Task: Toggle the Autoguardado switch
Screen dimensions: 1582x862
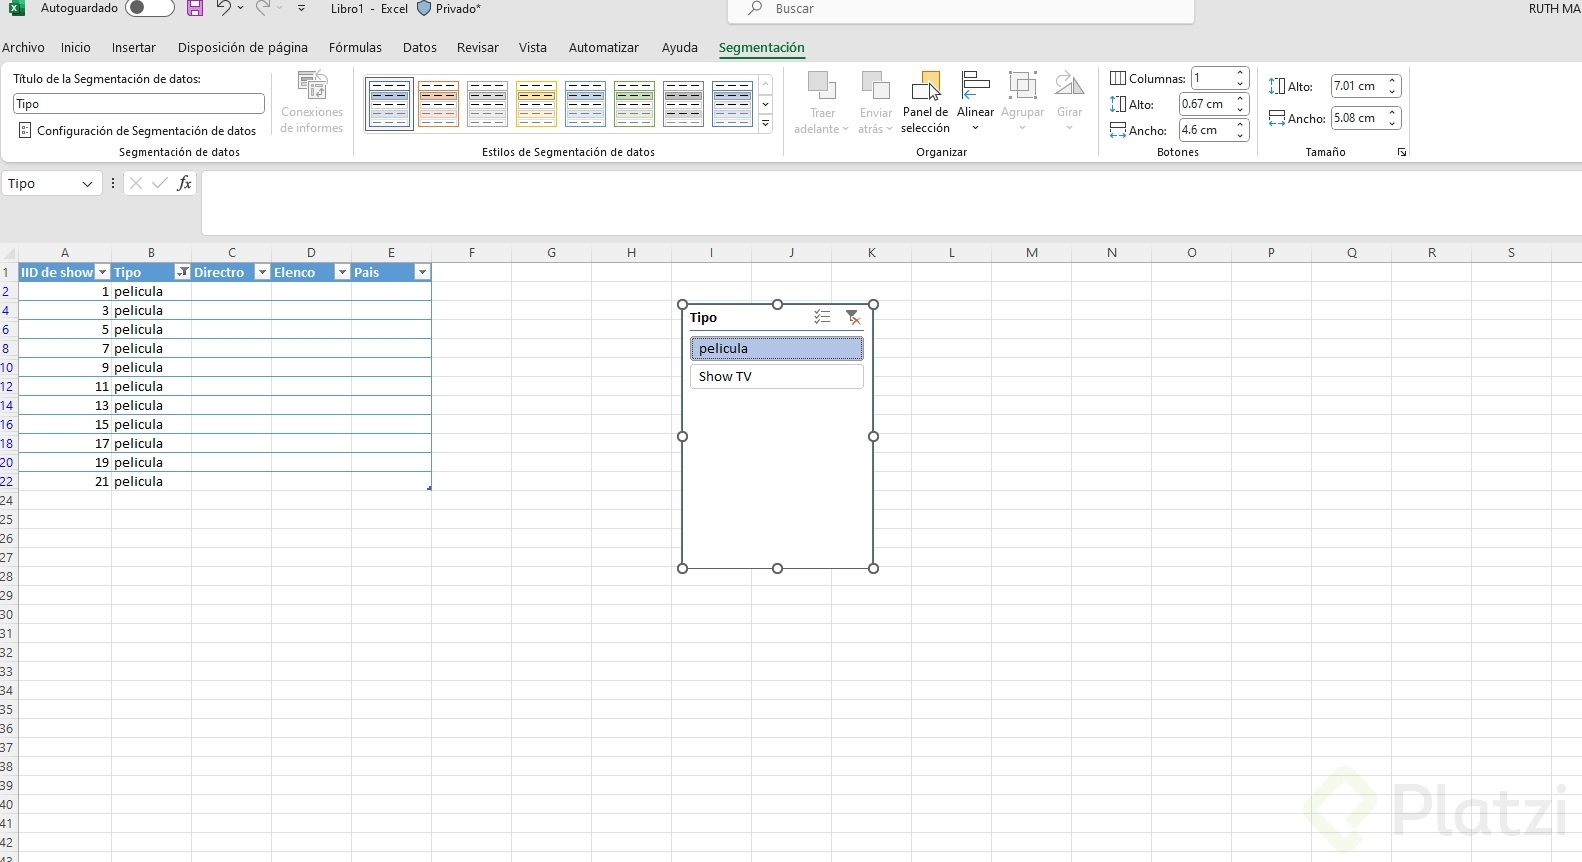Action: (149, 8)
